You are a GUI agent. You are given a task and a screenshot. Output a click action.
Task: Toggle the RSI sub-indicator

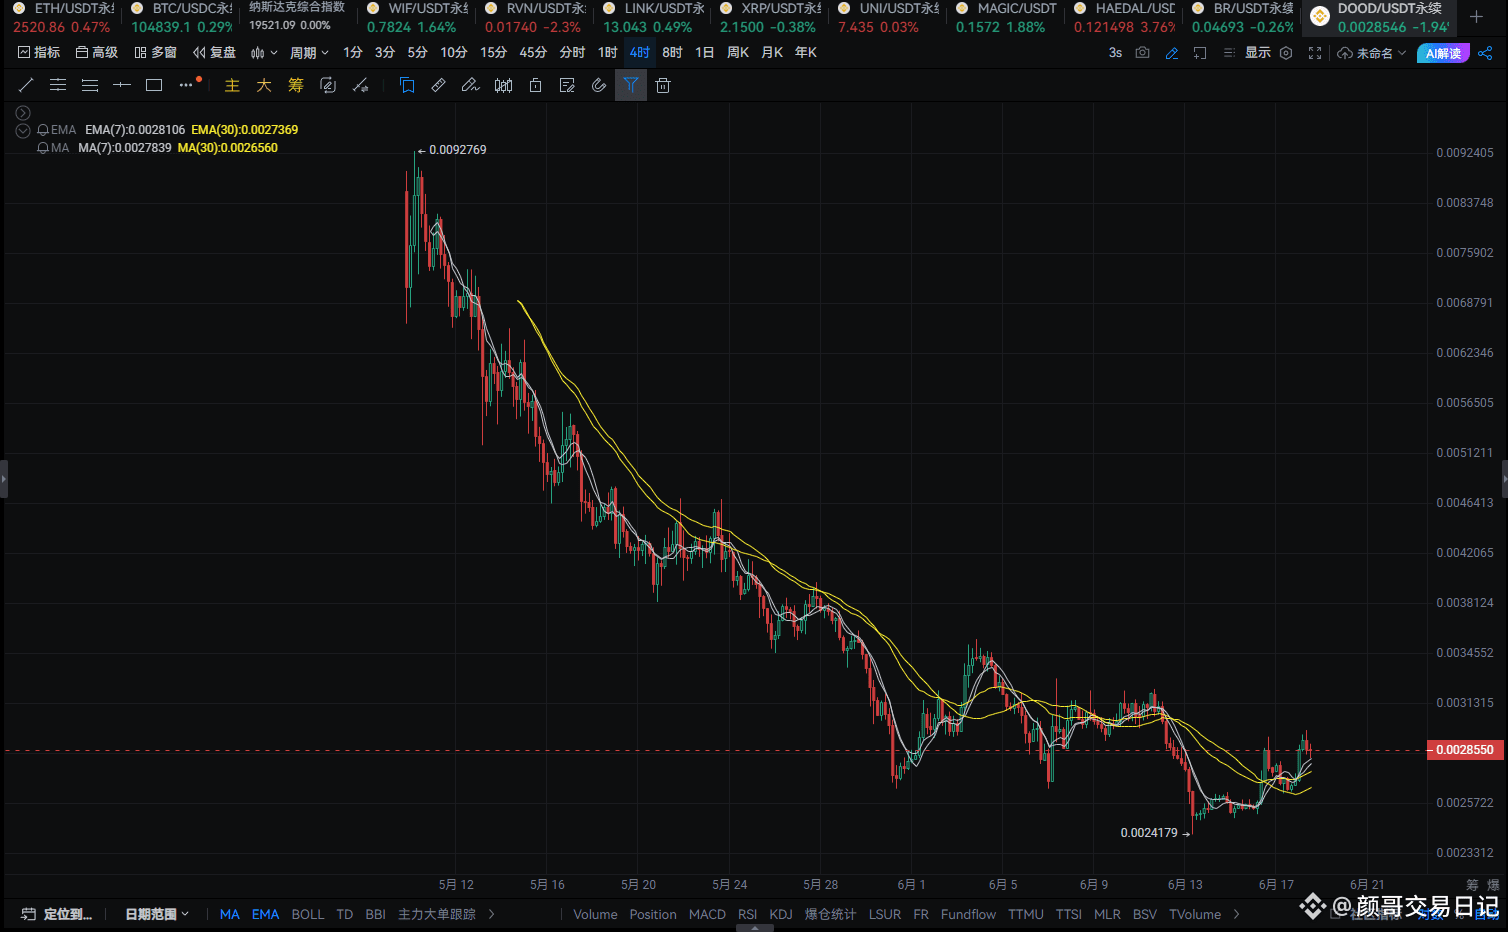(747, 914)
